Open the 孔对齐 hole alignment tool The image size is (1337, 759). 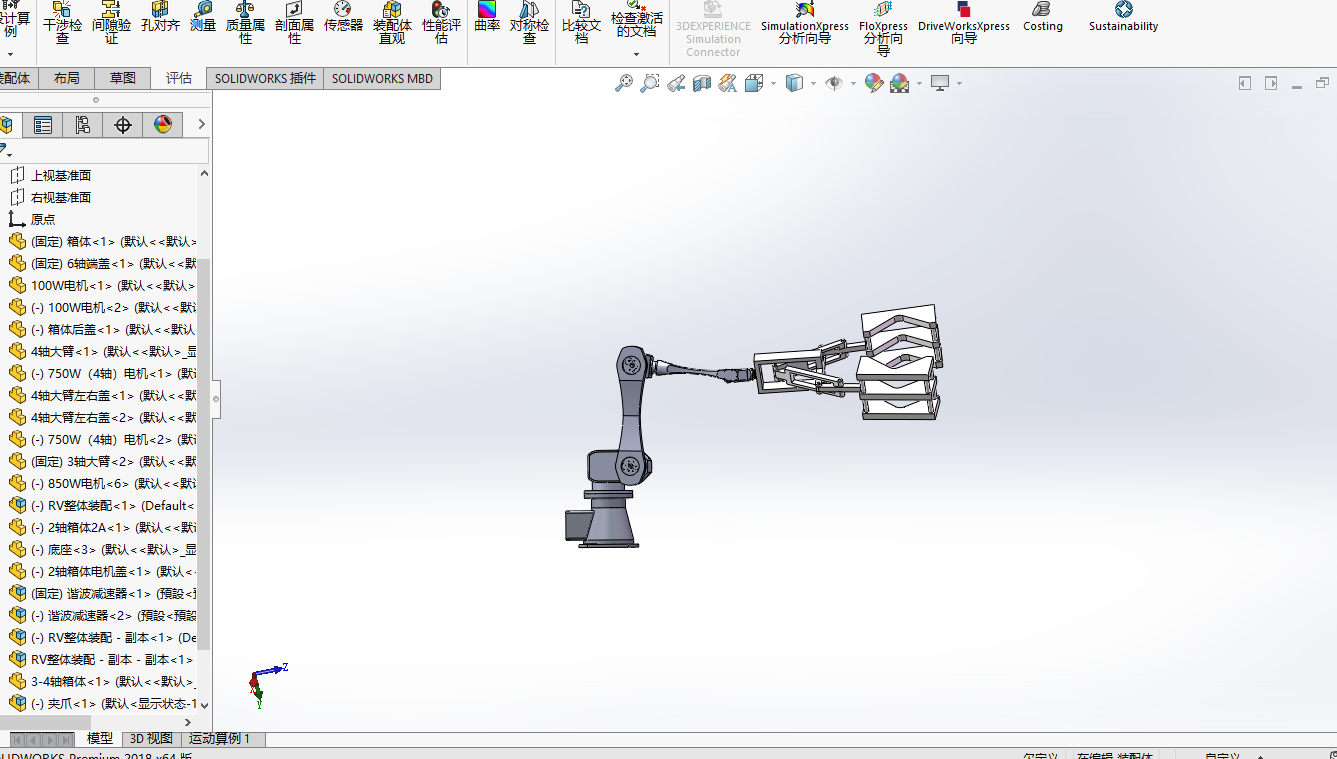point(160,18)
